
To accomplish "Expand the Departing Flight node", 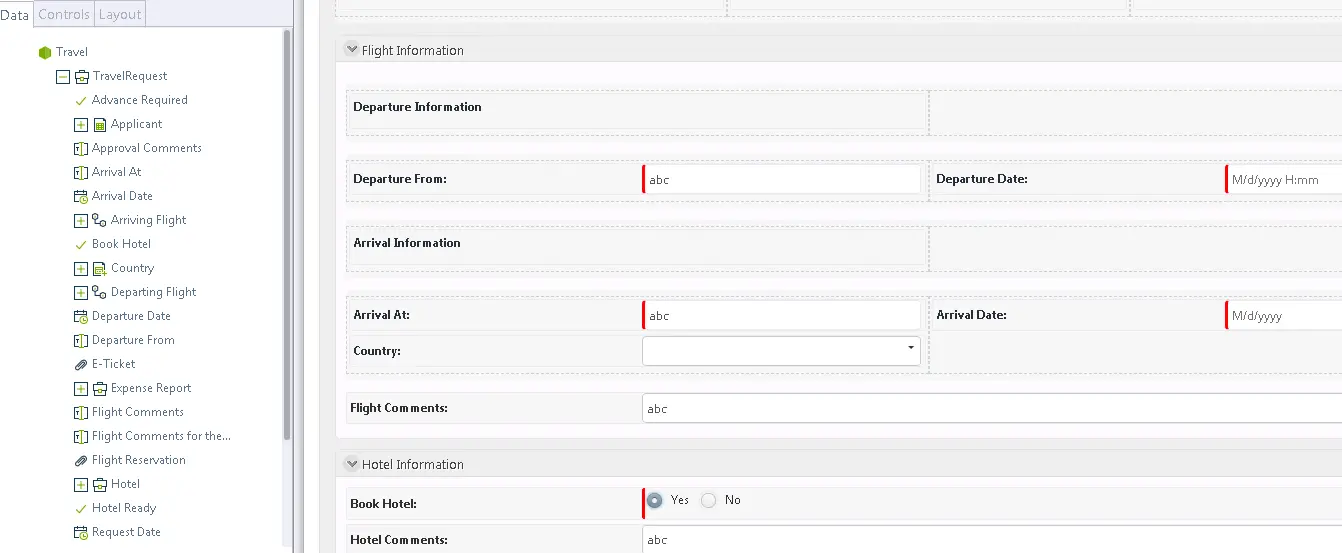I will 81,292.
